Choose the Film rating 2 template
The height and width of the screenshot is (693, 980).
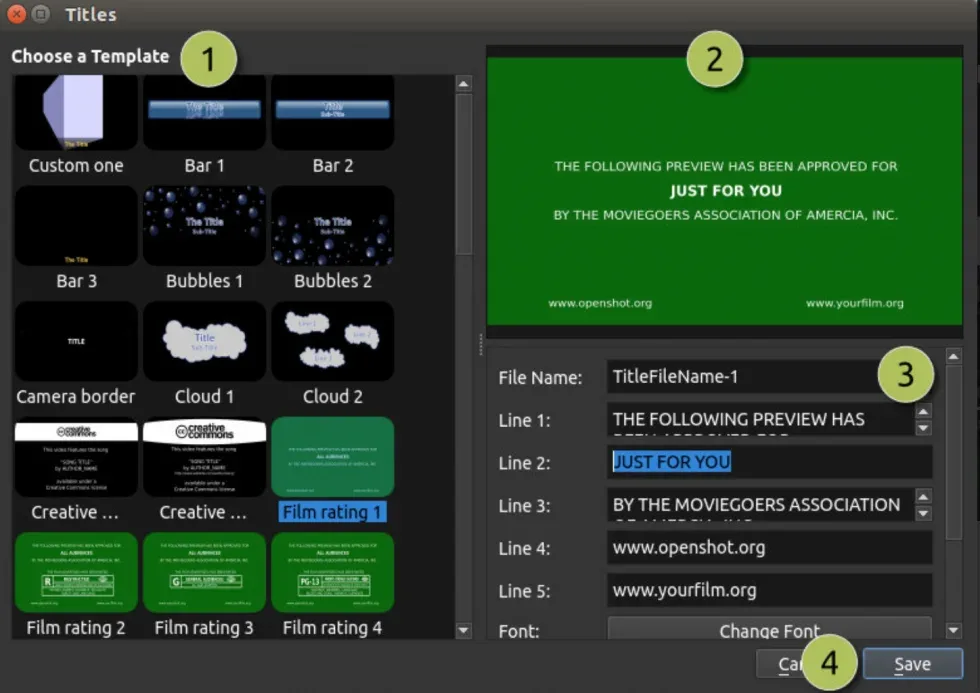pyautogui.click(x=76, y=572)
